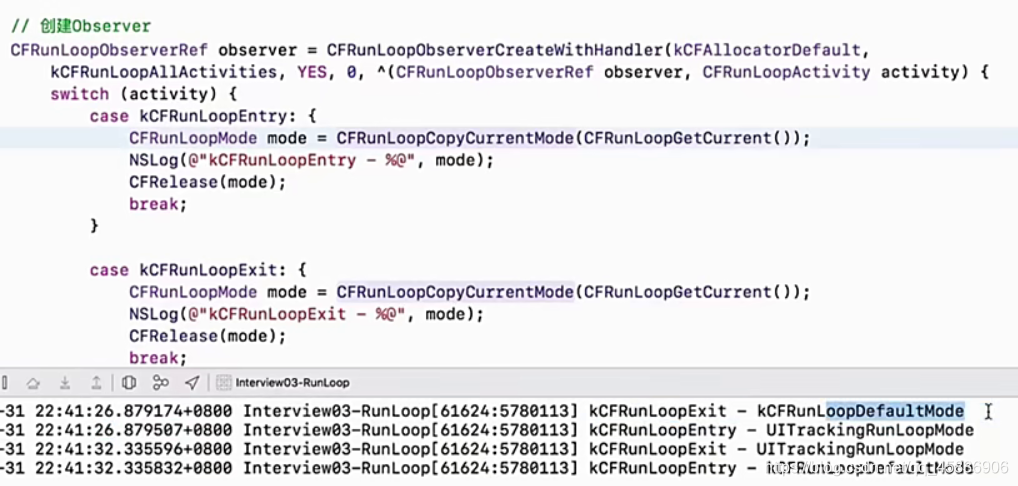Open the Interview03-RunLoop process selector
The height and width of the screenshot is (486, 1018).
(x=292, y=383)
